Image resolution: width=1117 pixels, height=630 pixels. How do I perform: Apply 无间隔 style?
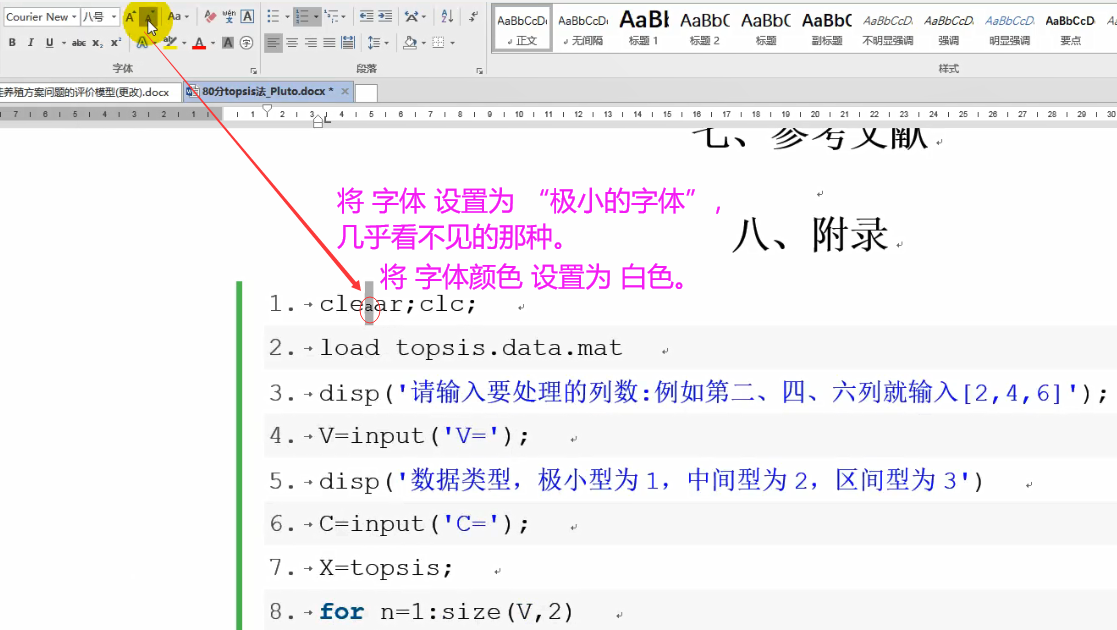583,29
